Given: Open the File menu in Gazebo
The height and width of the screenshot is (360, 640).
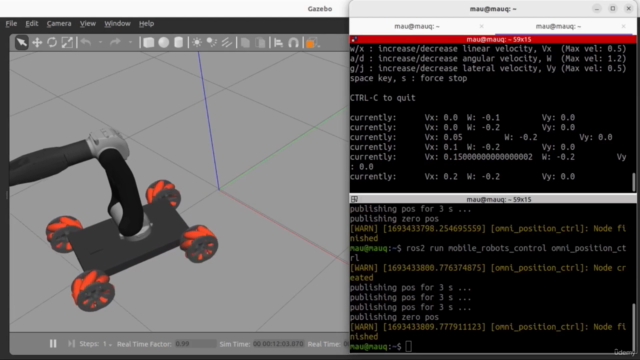Looking at the screenshot, I should pos(11,24).
